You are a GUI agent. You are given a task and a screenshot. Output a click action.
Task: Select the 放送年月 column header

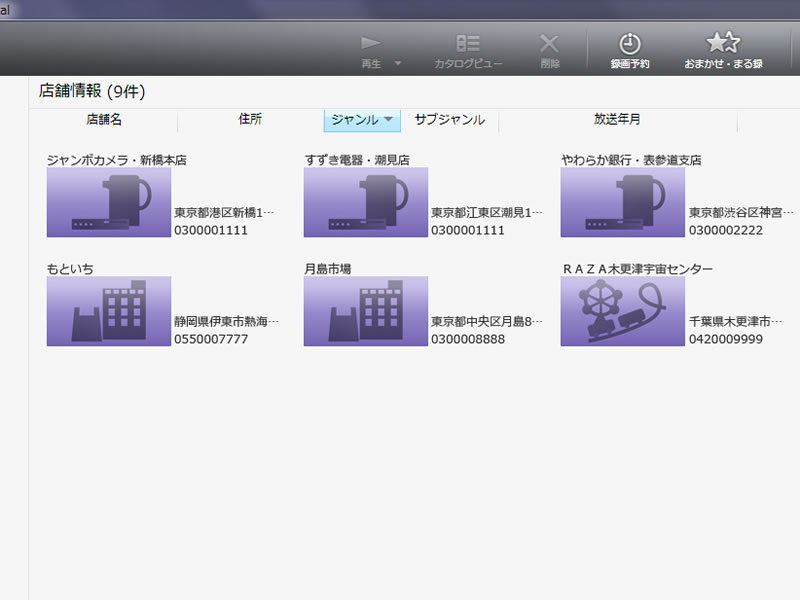(x=617, y=120)
